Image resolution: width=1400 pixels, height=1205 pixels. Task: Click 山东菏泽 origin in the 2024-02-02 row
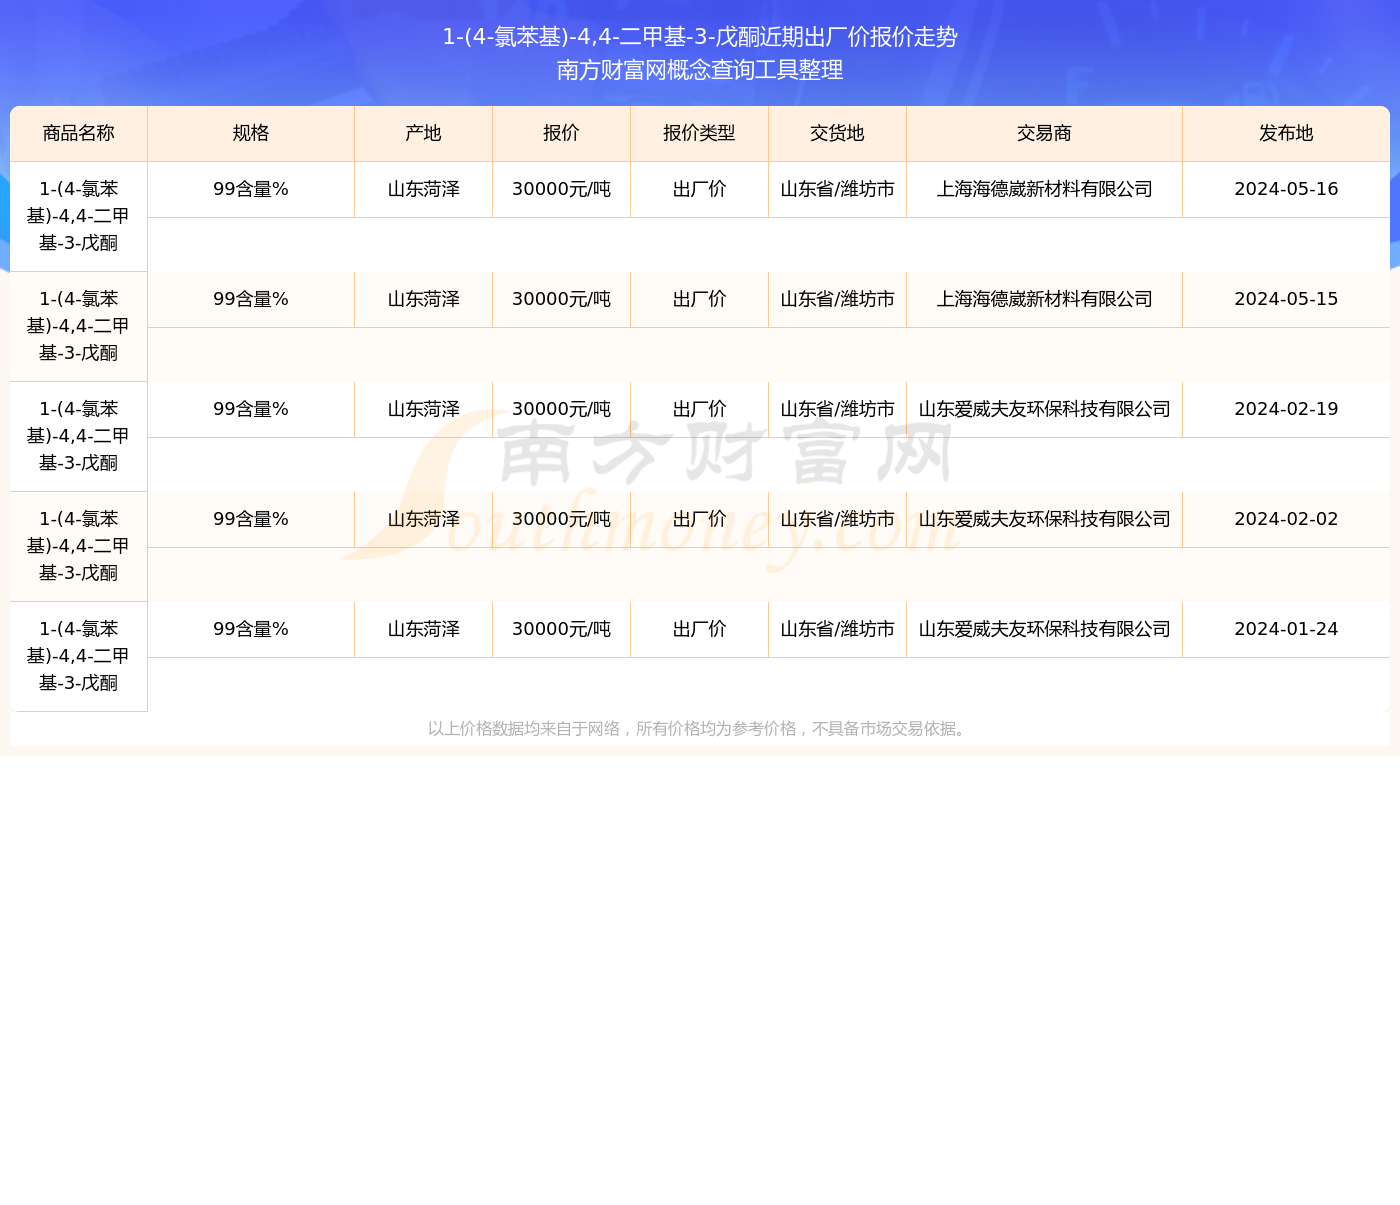tap(423, 519)
